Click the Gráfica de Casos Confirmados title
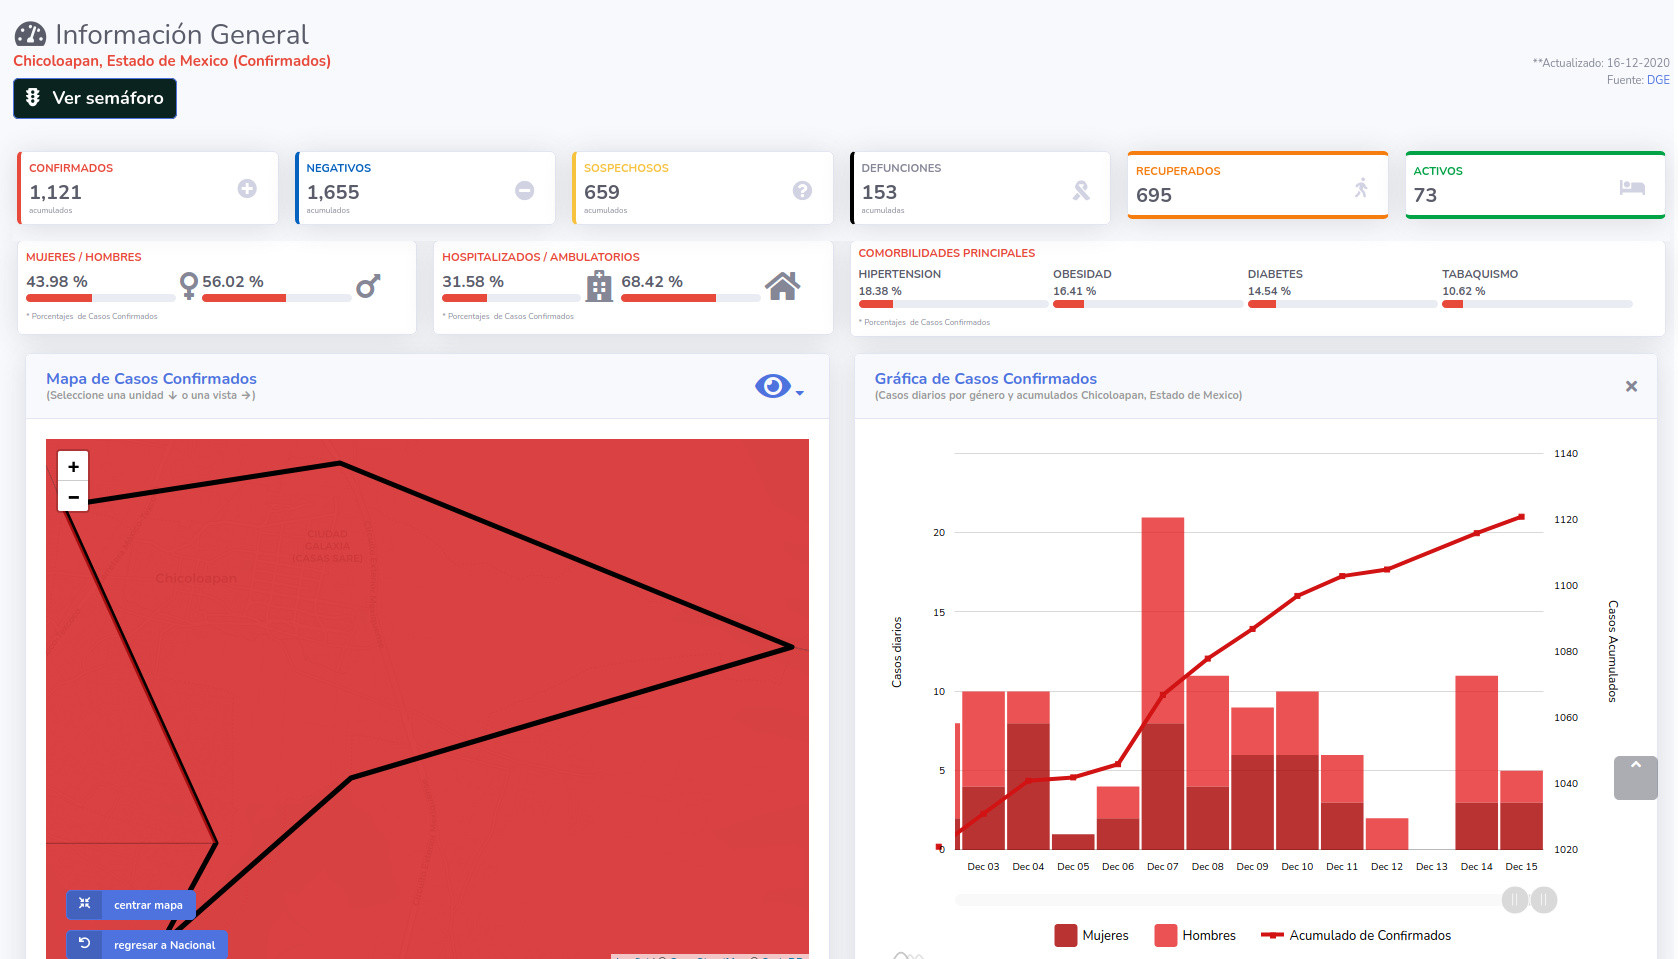 (x=985, y=379)
